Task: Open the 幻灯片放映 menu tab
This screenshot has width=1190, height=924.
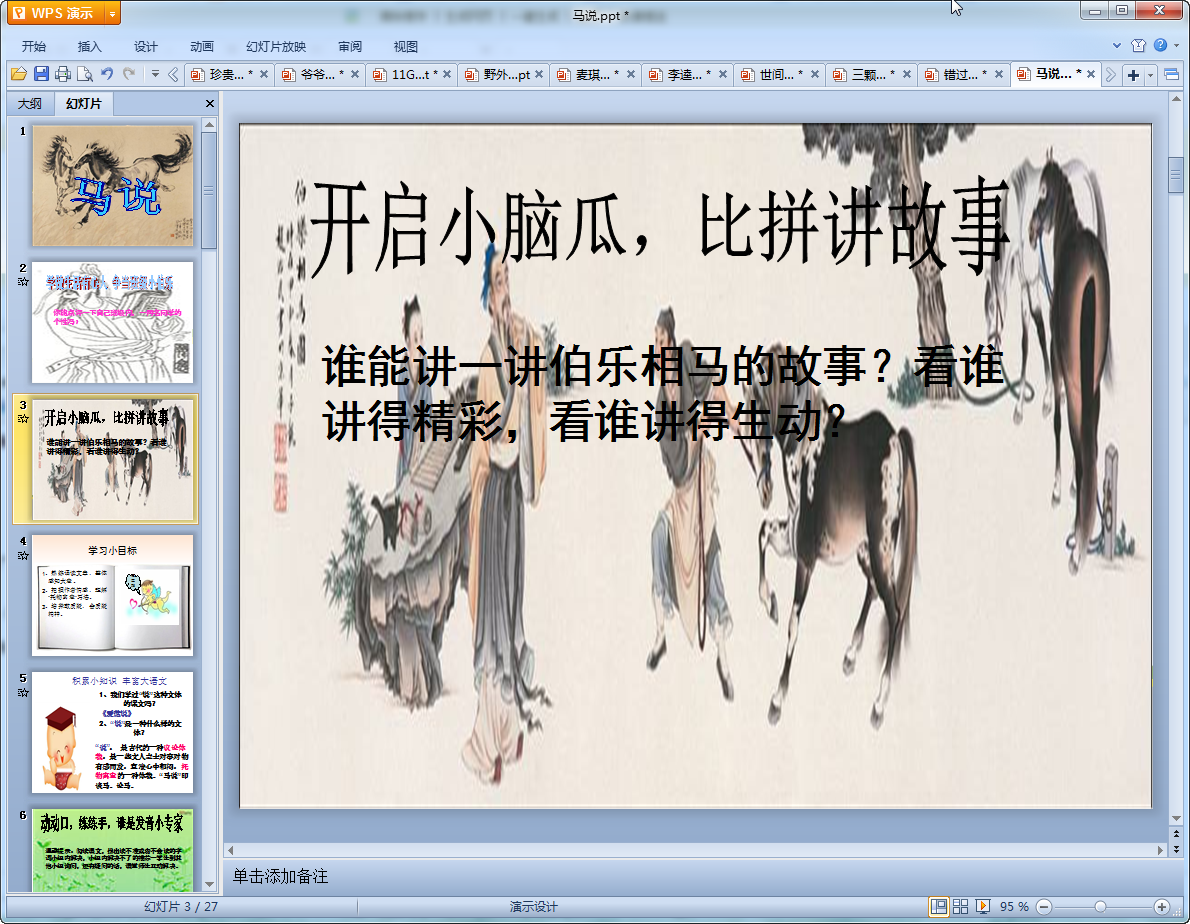Action: (276, 46)
